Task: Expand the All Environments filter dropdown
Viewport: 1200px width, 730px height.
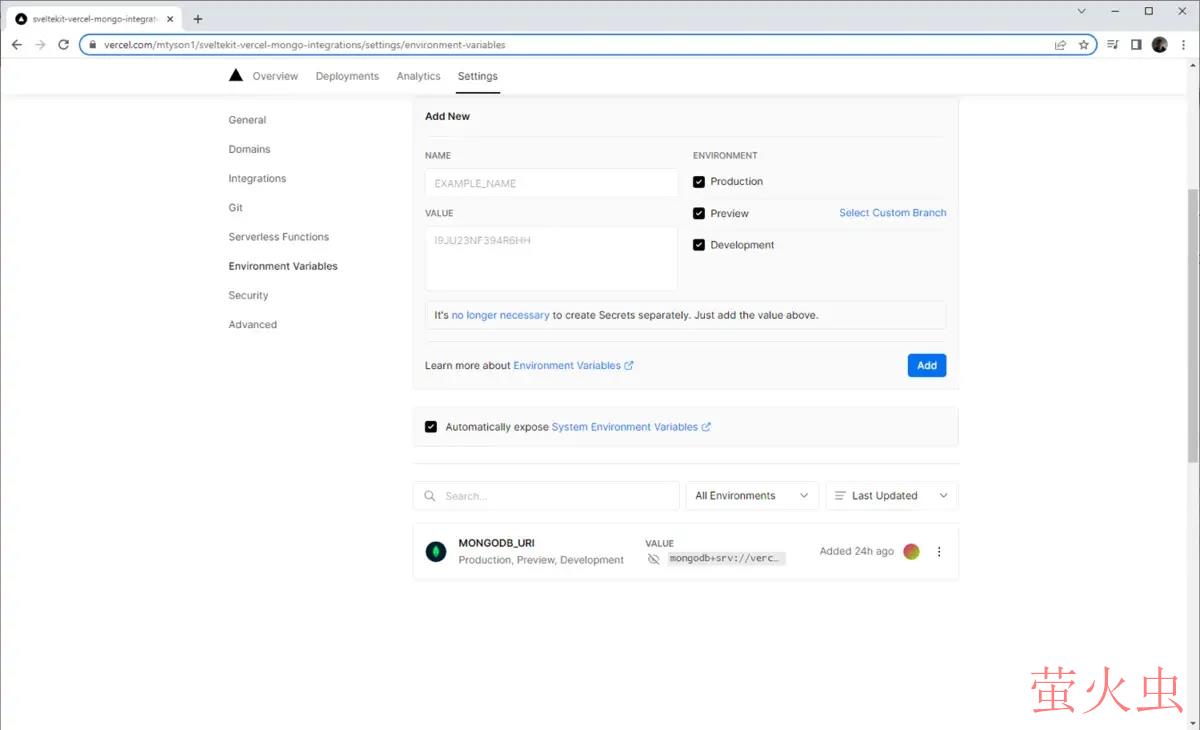Action: click(752, 496)
